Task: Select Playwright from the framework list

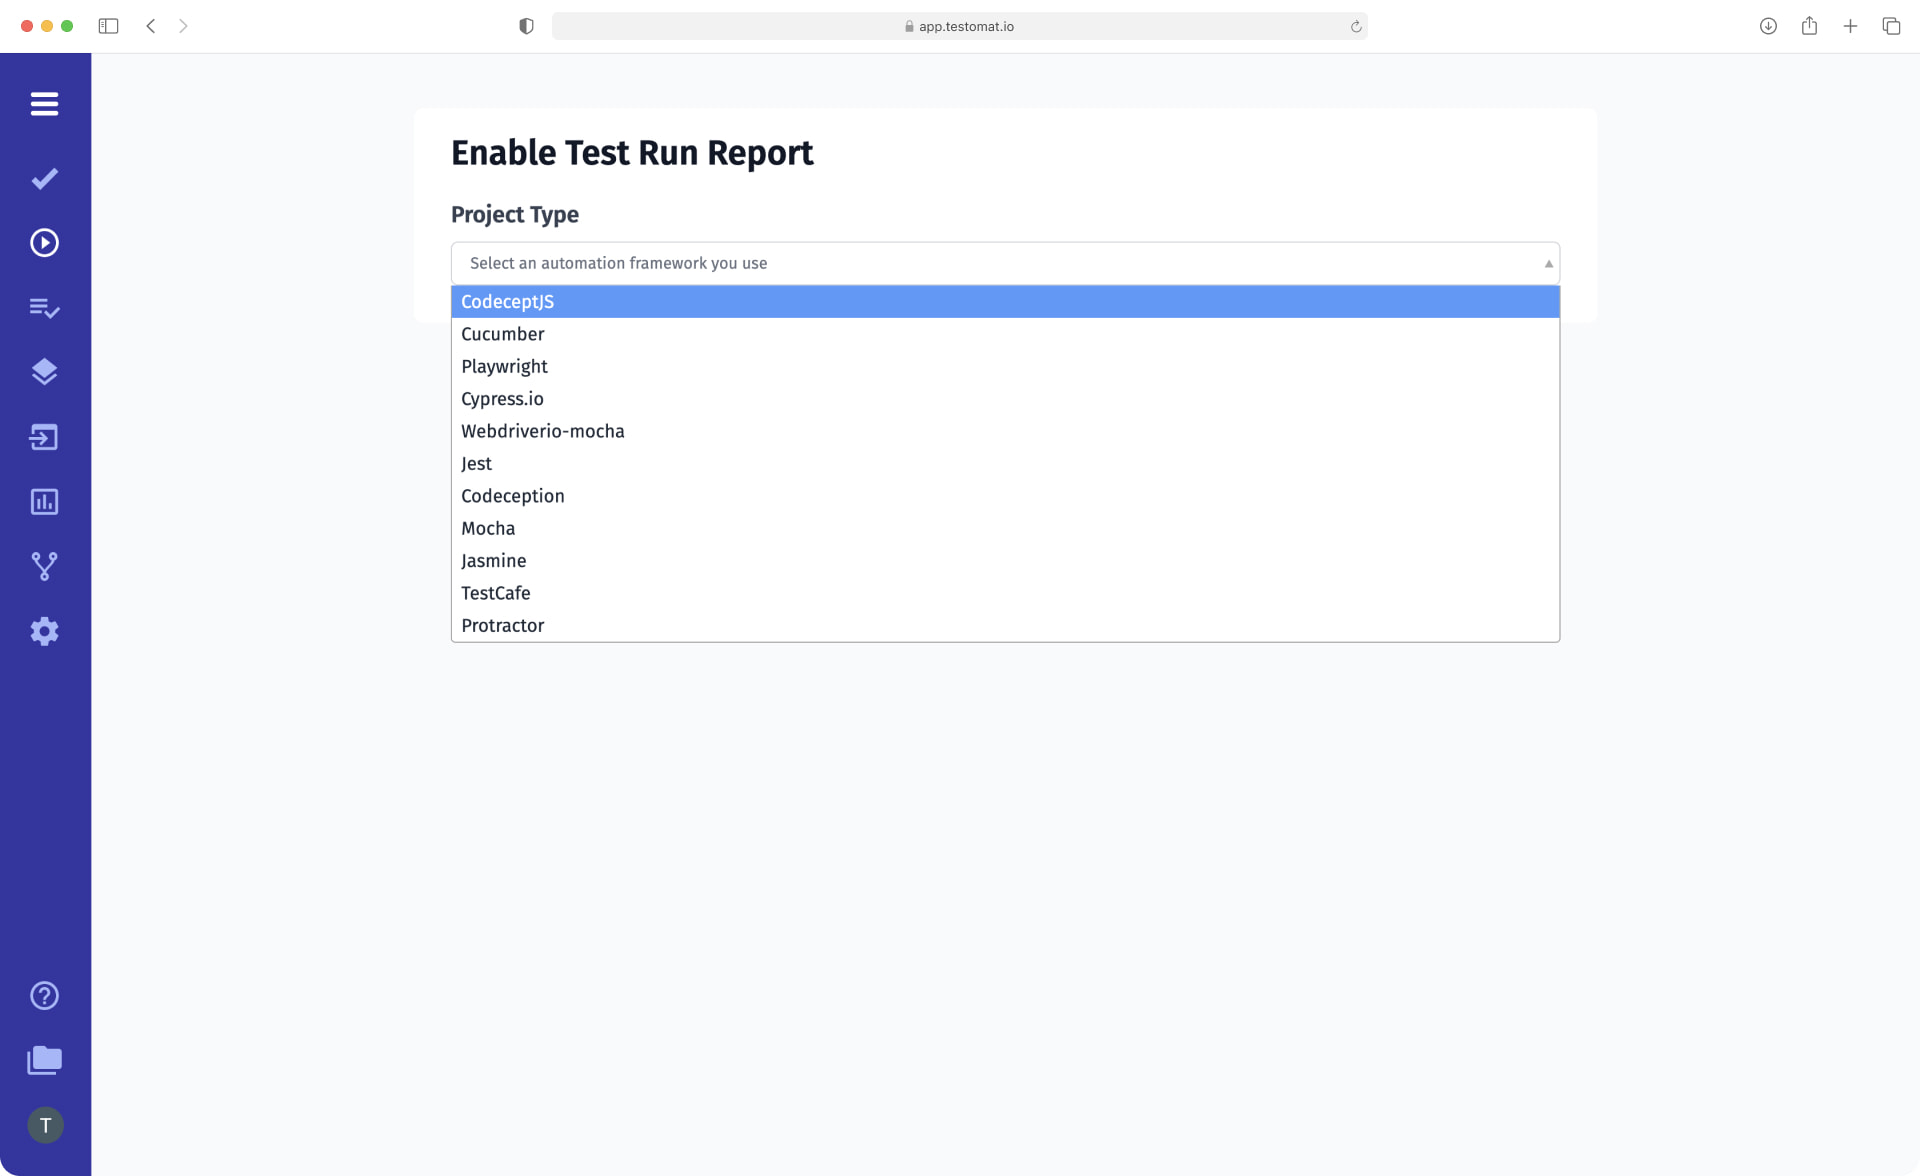Action: tap(504, 366)
